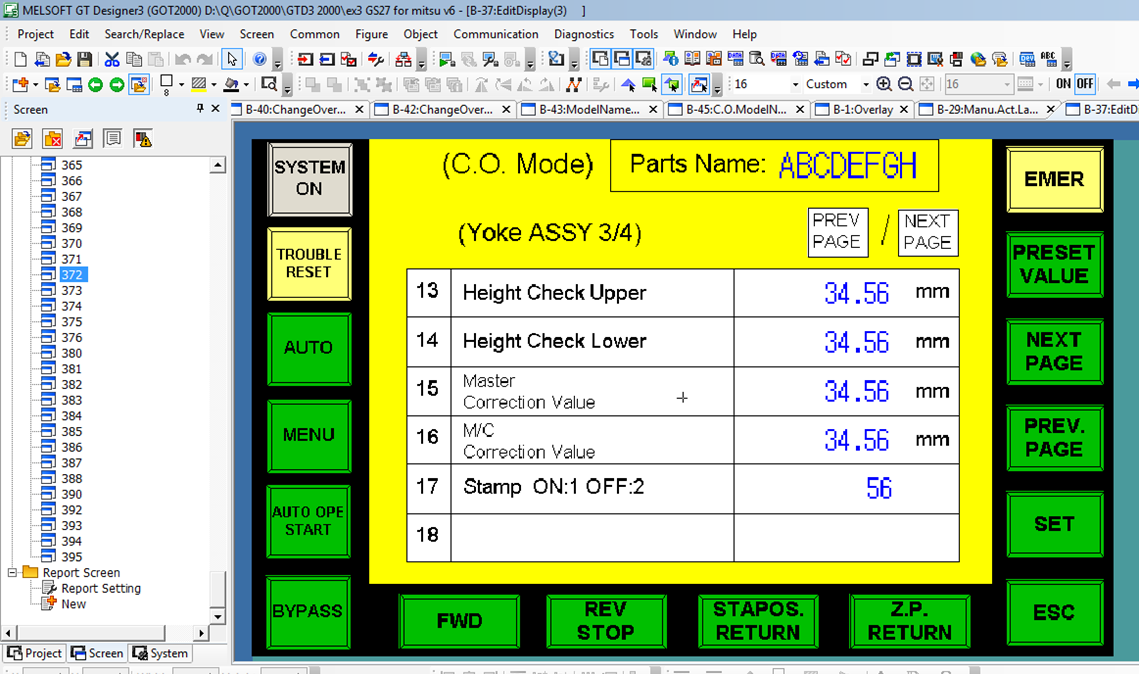
Task: Click the square line color swatch
Action: pyautogui.click(x=166, y=84)
